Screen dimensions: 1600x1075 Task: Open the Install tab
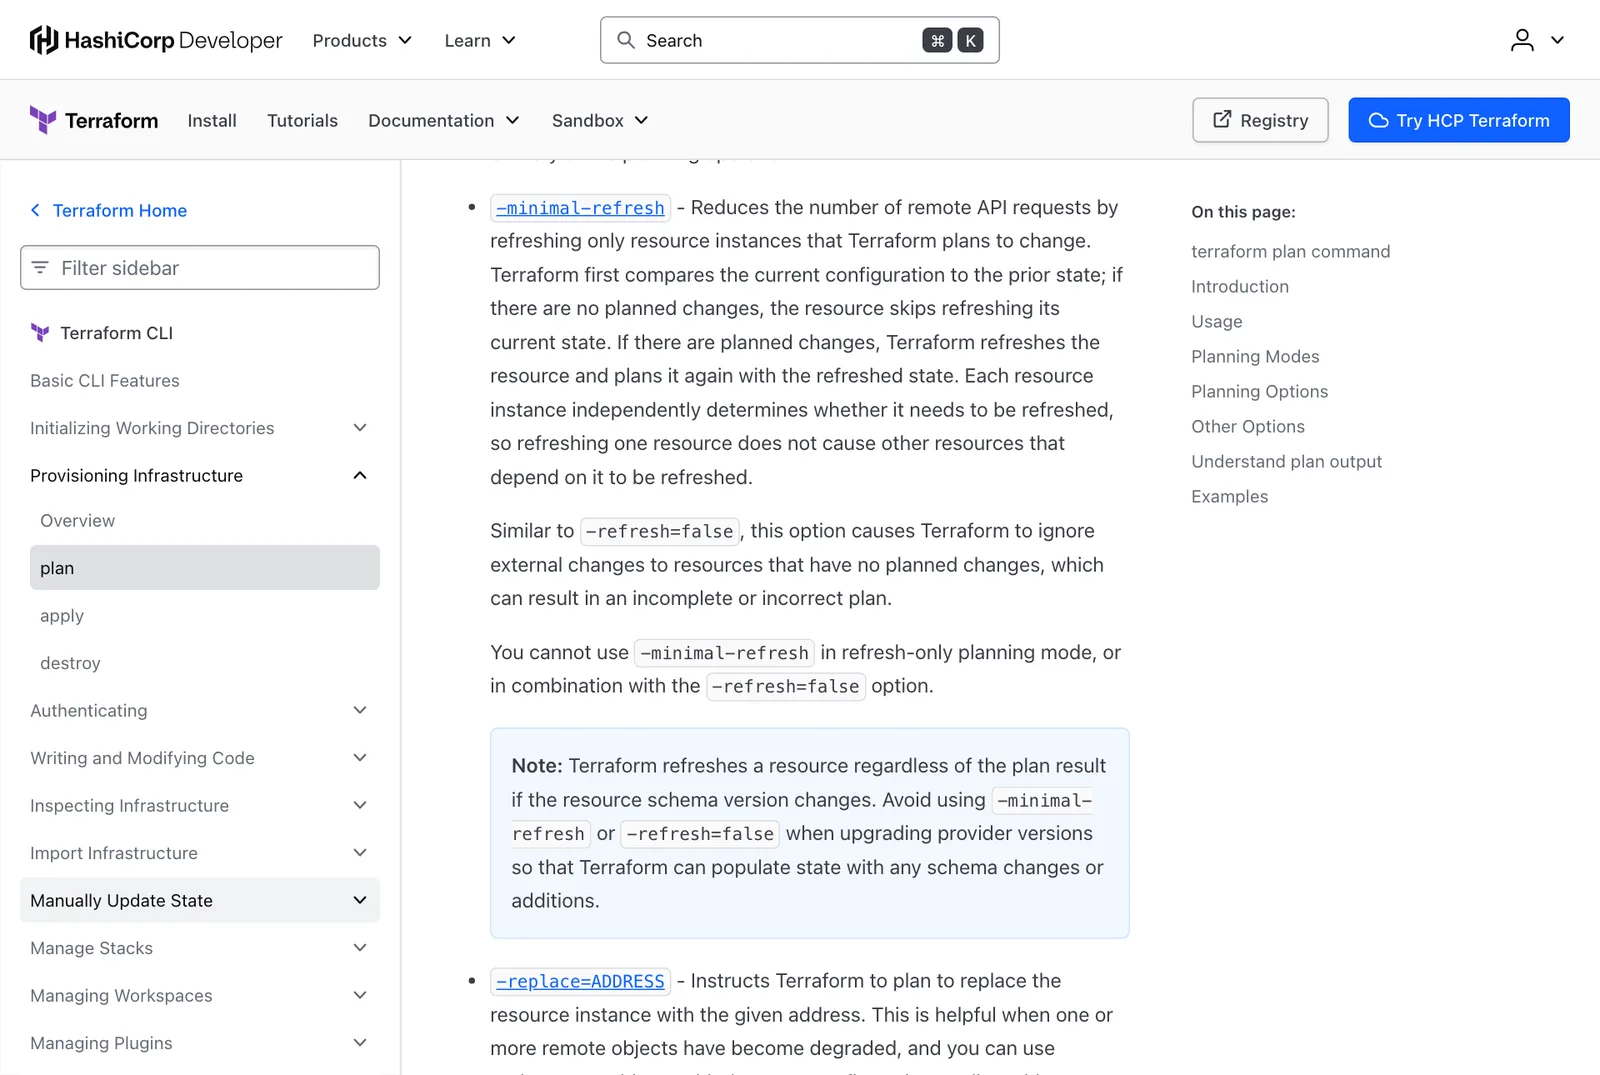click(212, 120)
